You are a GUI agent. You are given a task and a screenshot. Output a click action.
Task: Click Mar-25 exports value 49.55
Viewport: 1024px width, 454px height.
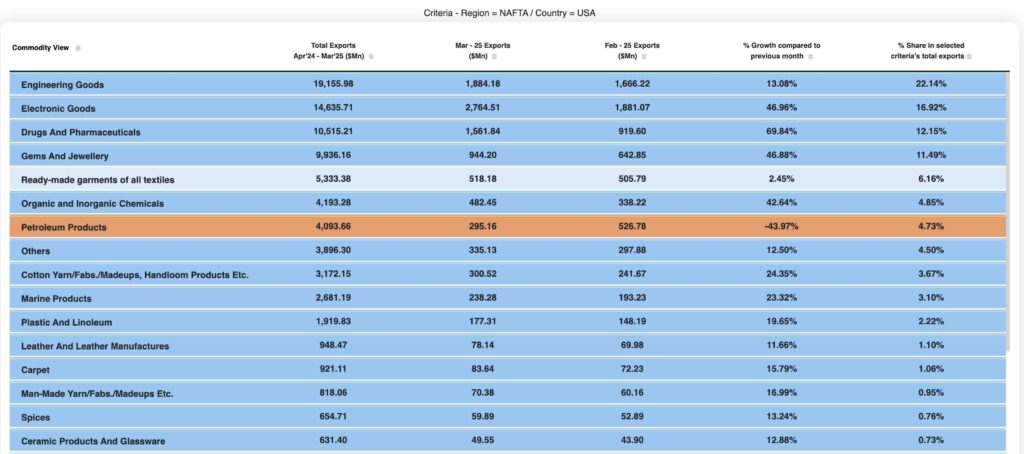coord(483,440)
